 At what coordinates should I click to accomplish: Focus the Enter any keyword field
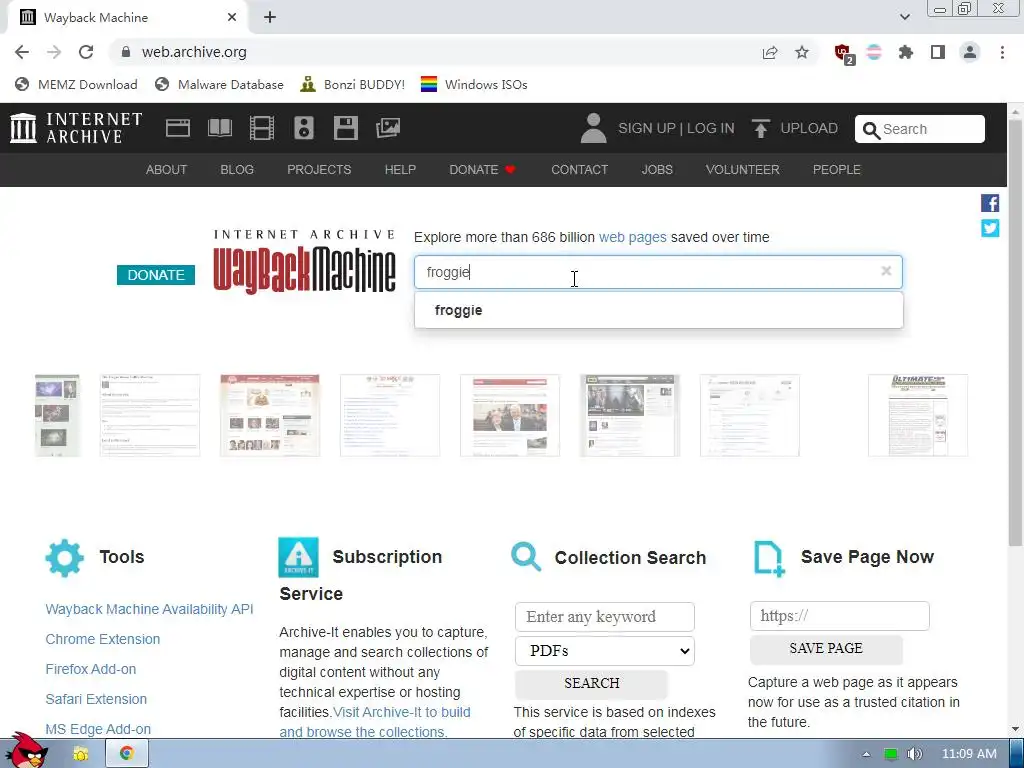pyautogui.click(x=605, y=616)
